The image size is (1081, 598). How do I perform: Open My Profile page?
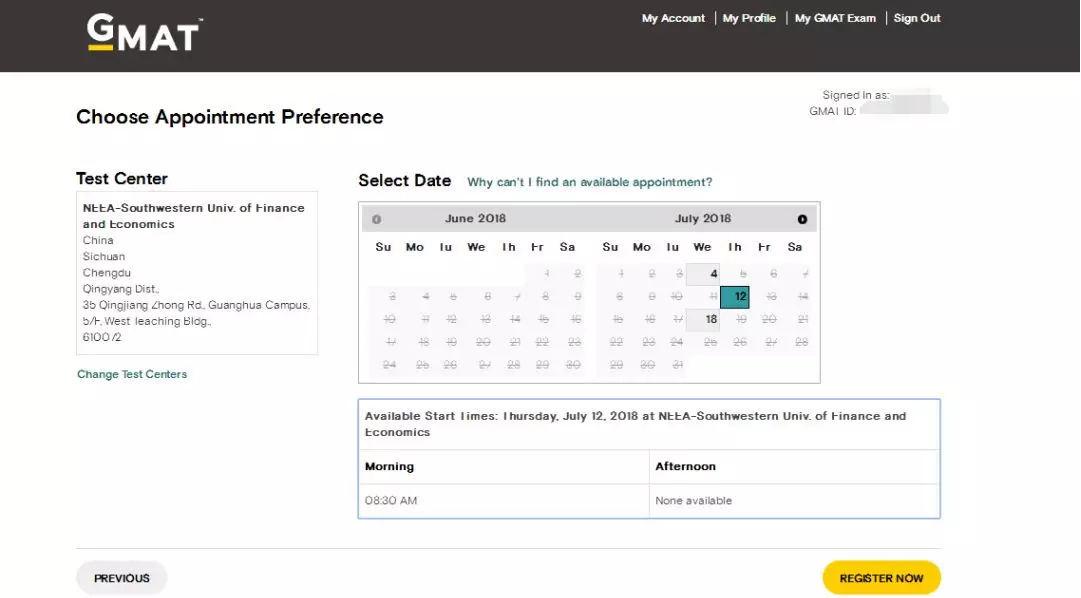[749, 18]
